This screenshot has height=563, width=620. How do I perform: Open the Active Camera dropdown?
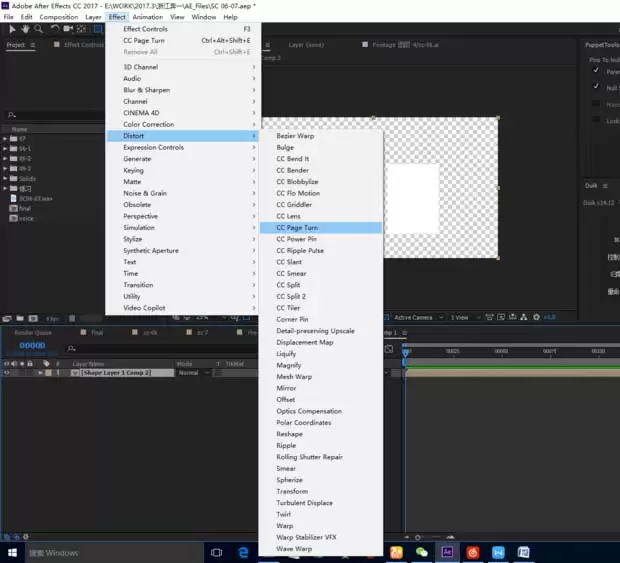pos(418,317)
